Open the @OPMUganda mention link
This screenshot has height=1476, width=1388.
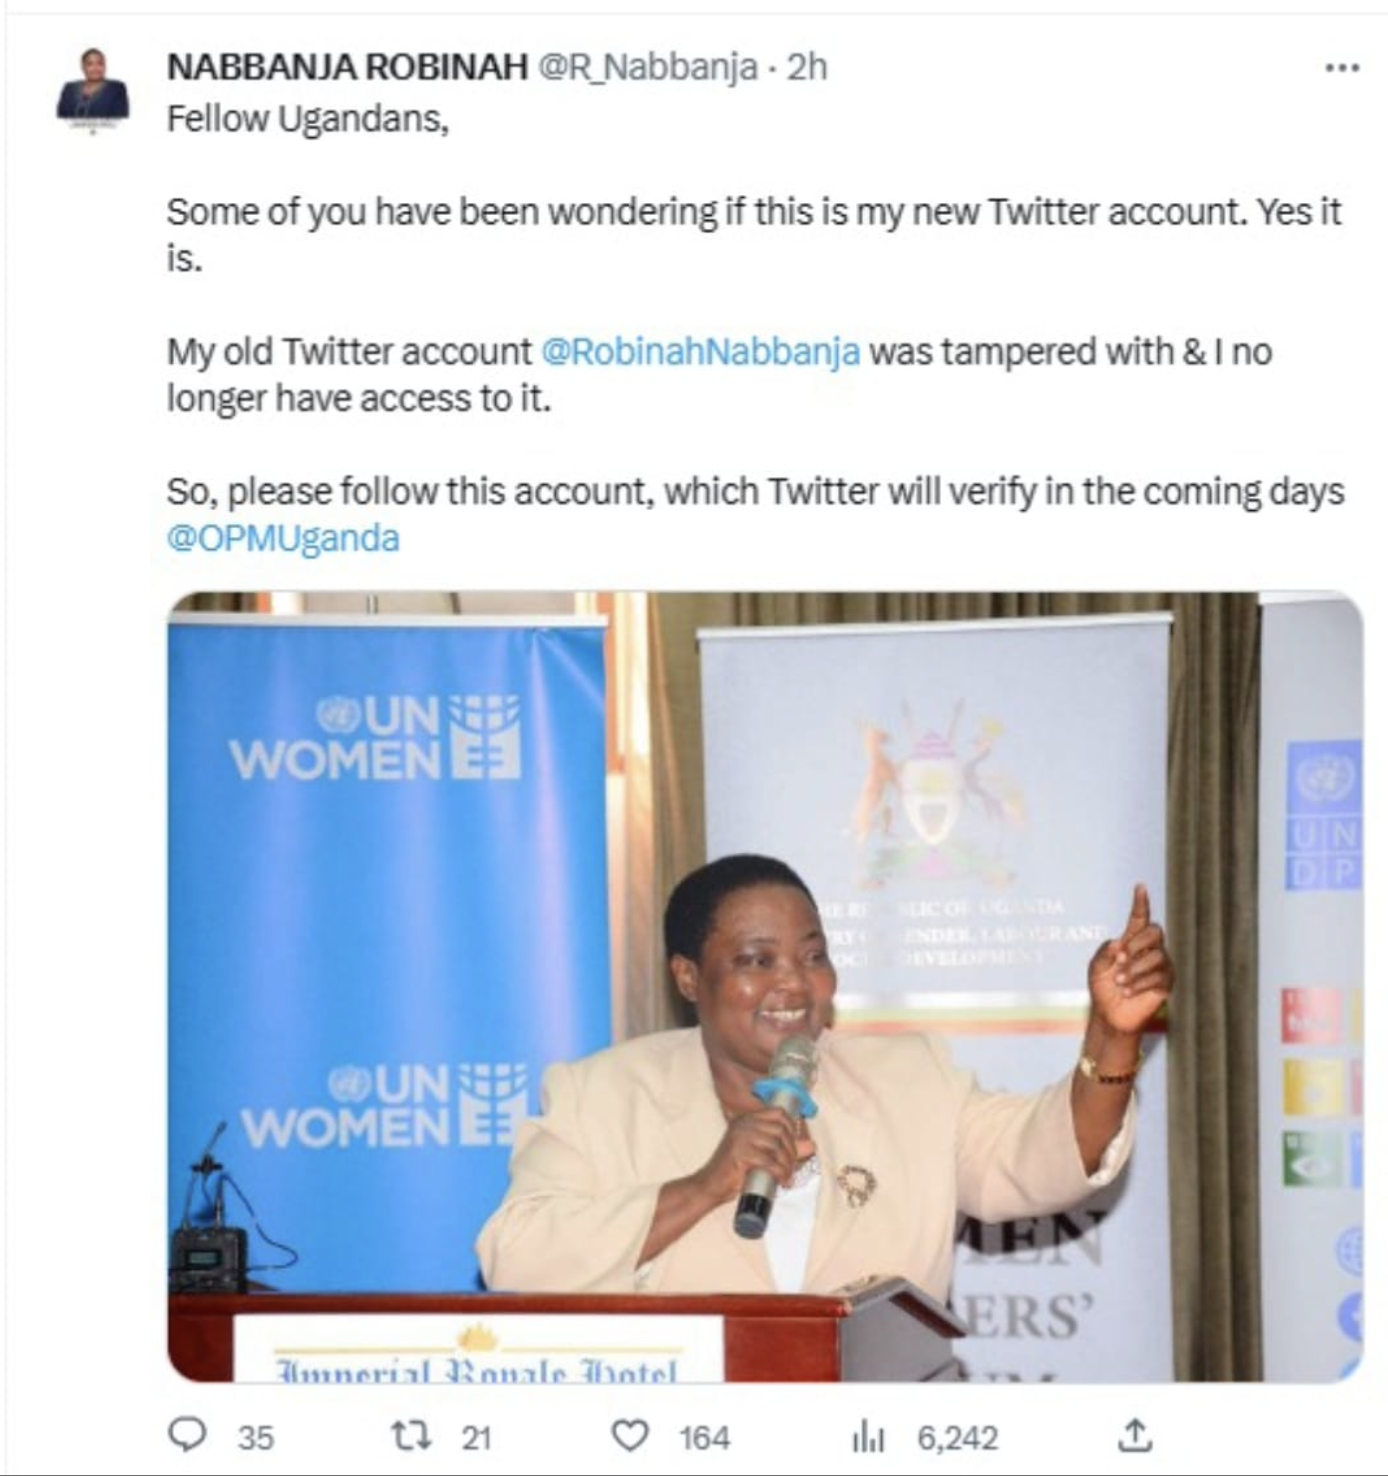[x=283, y=538]
